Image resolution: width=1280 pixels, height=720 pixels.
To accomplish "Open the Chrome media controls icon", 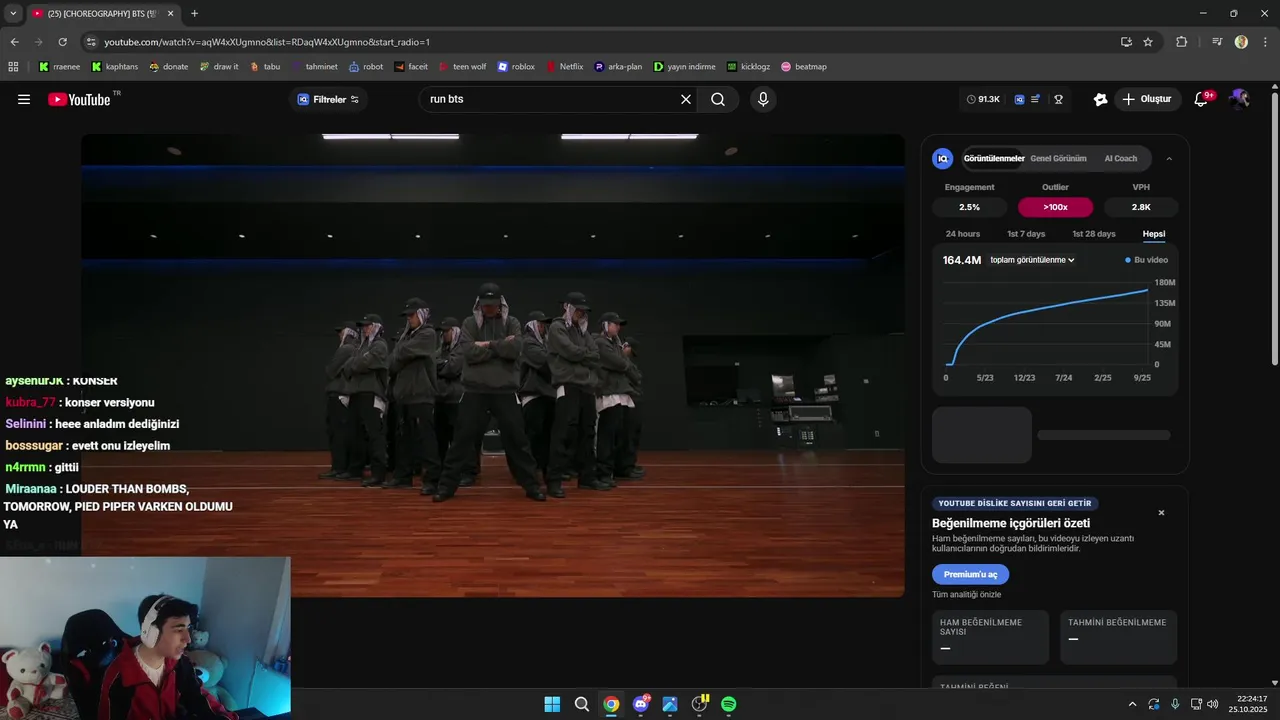I will point(1217,42).
